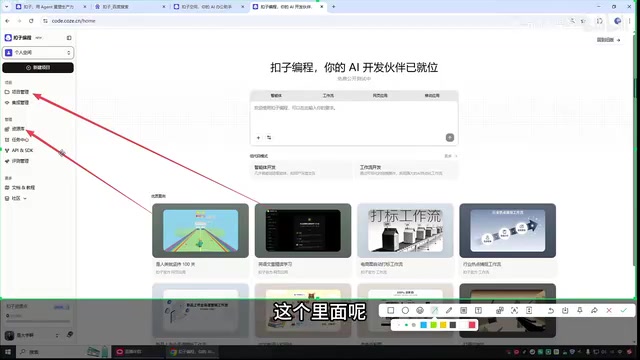Pick the green color swatch

click(433, 325)
